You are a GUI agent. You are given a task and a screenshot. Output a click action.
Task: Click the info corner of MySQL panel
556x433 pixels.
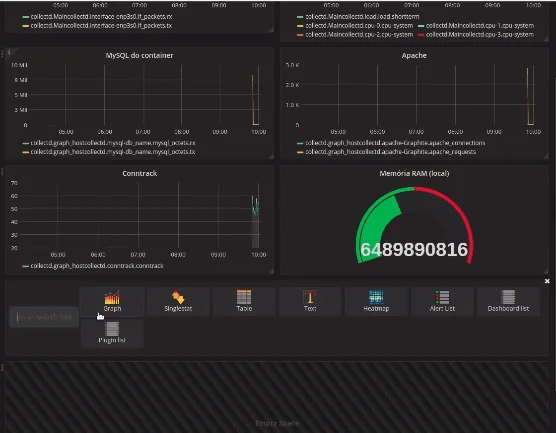pyautogui.click(x=9, y=52)
